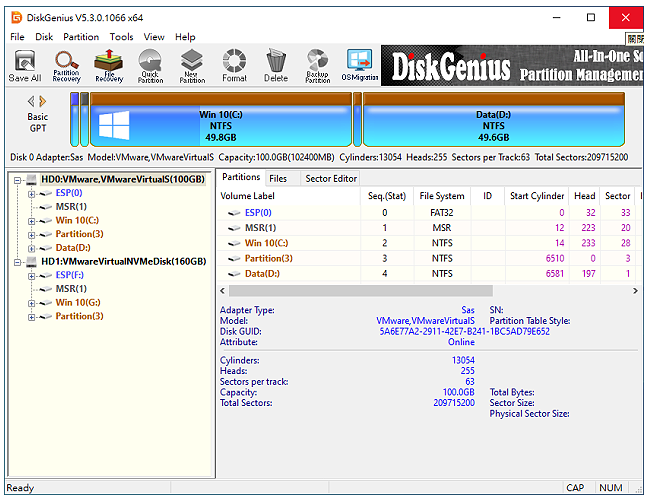This screenshot has height=501, width=651.
Task: Sort by the File System column header
Action: (x=442, y=196)
